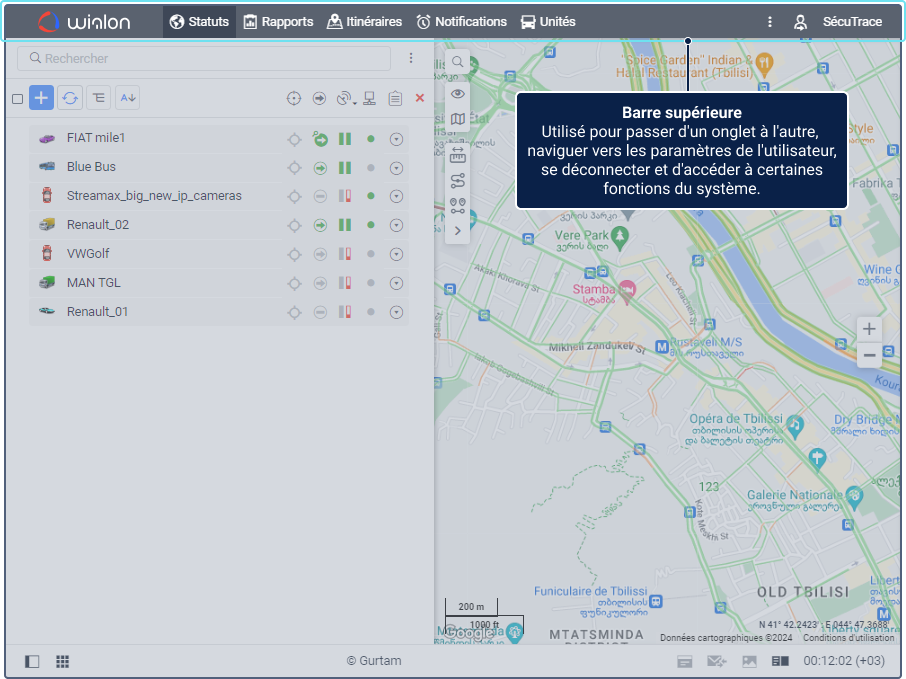This screenshot has height=679, width=906.
Task: Switch to the Rapports tab
Action: click(278, 21)
